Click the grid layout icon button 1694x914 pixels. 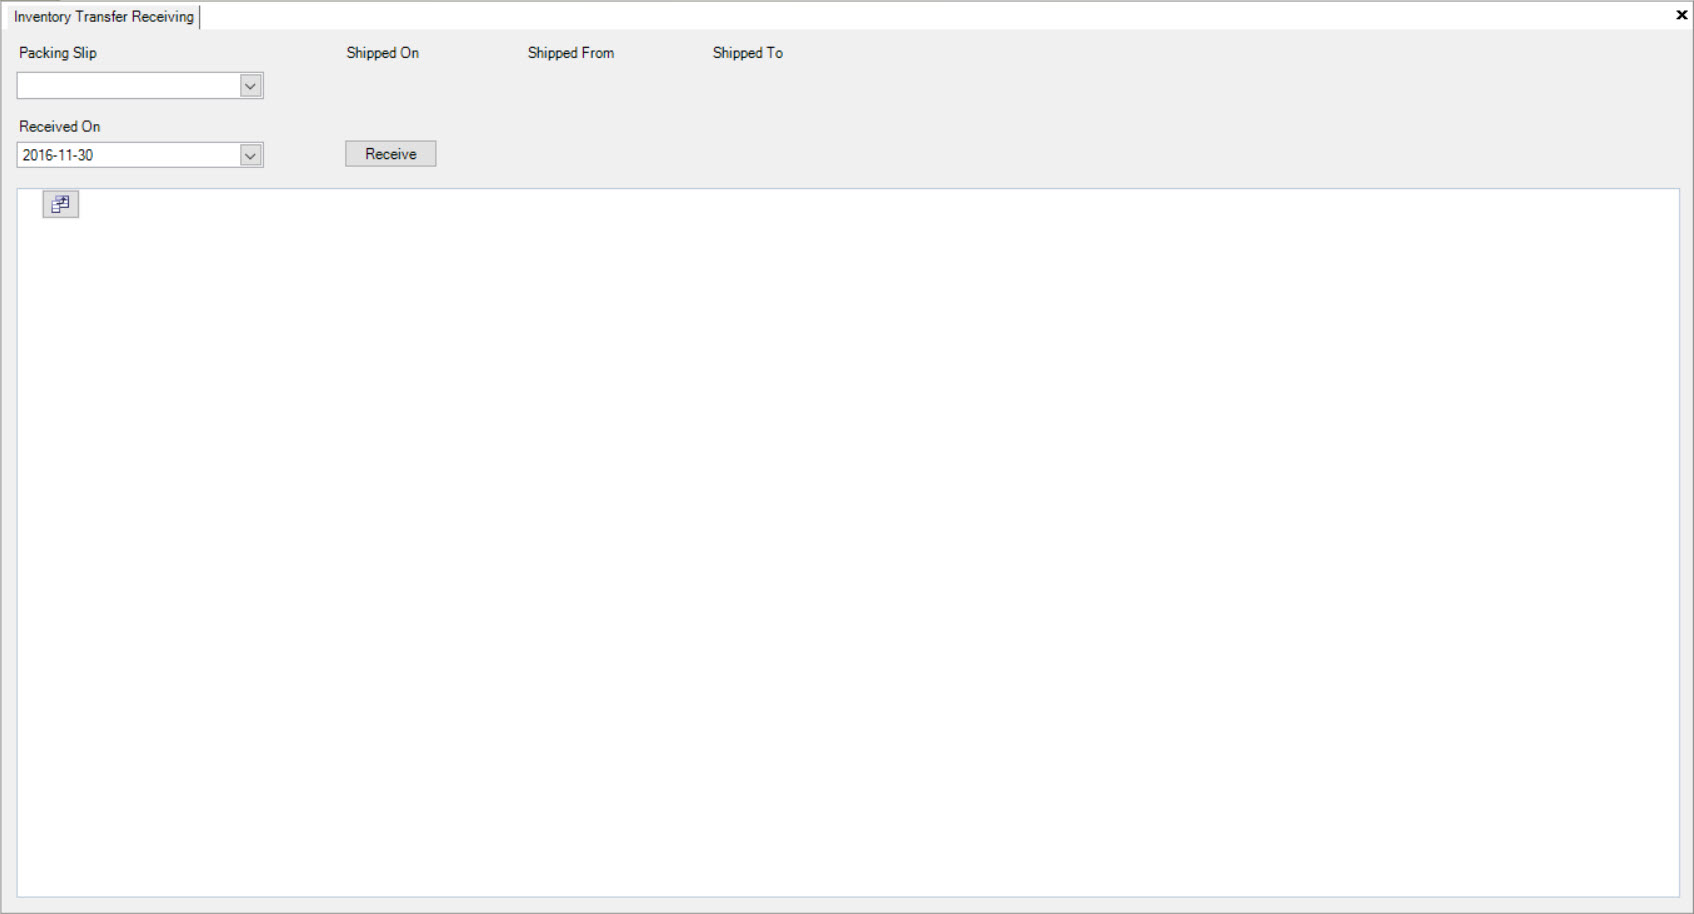[x=60, y=204]
